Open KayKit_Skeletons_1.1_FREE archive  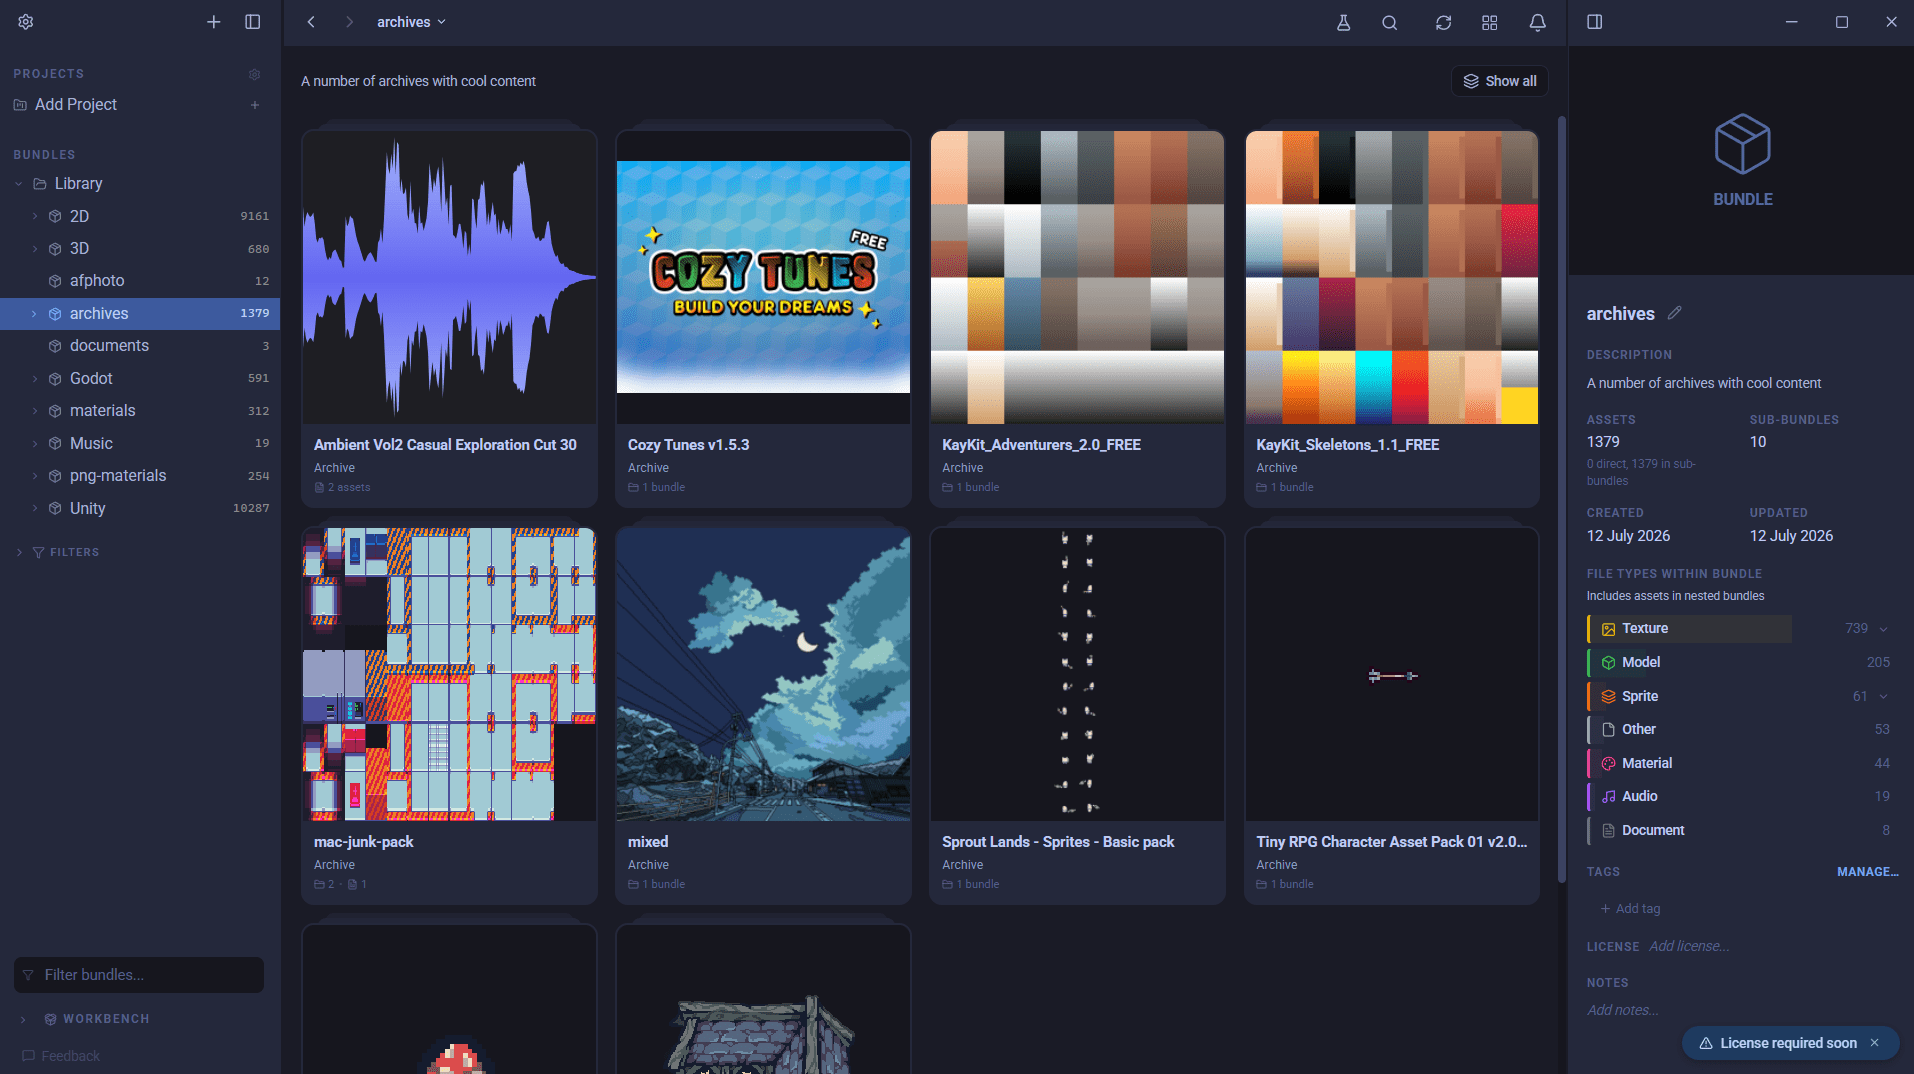1391,318
